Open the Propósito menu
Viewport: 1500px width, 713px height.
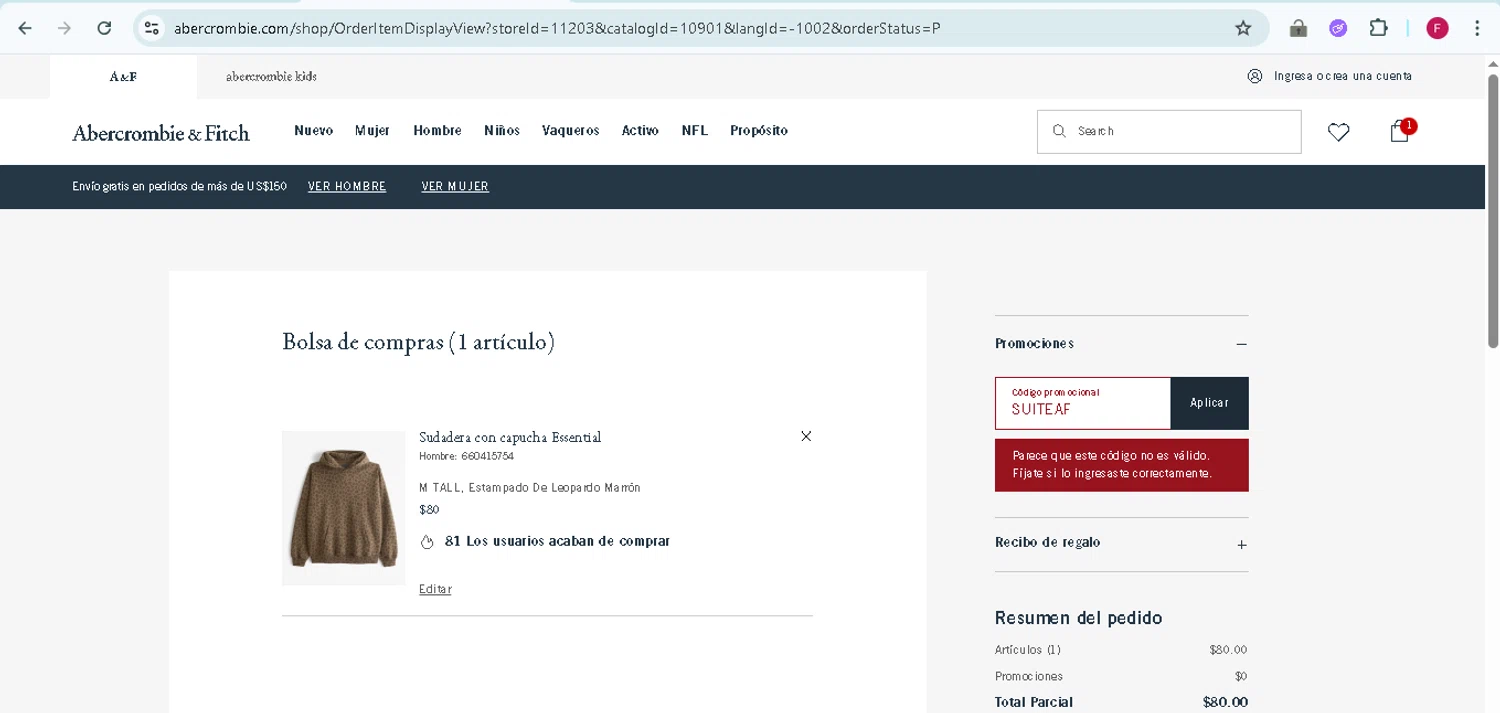click(x=759, y=131)
